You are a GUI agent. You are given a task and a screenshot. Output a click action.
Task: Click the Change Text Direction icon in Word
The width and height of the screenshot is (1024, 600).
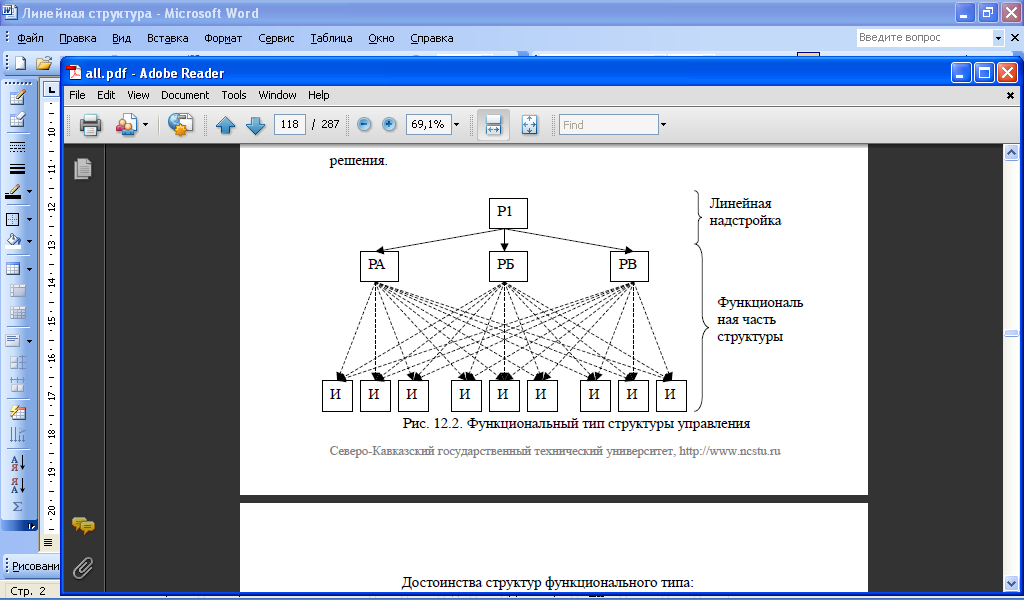click(x=18, y=434)
